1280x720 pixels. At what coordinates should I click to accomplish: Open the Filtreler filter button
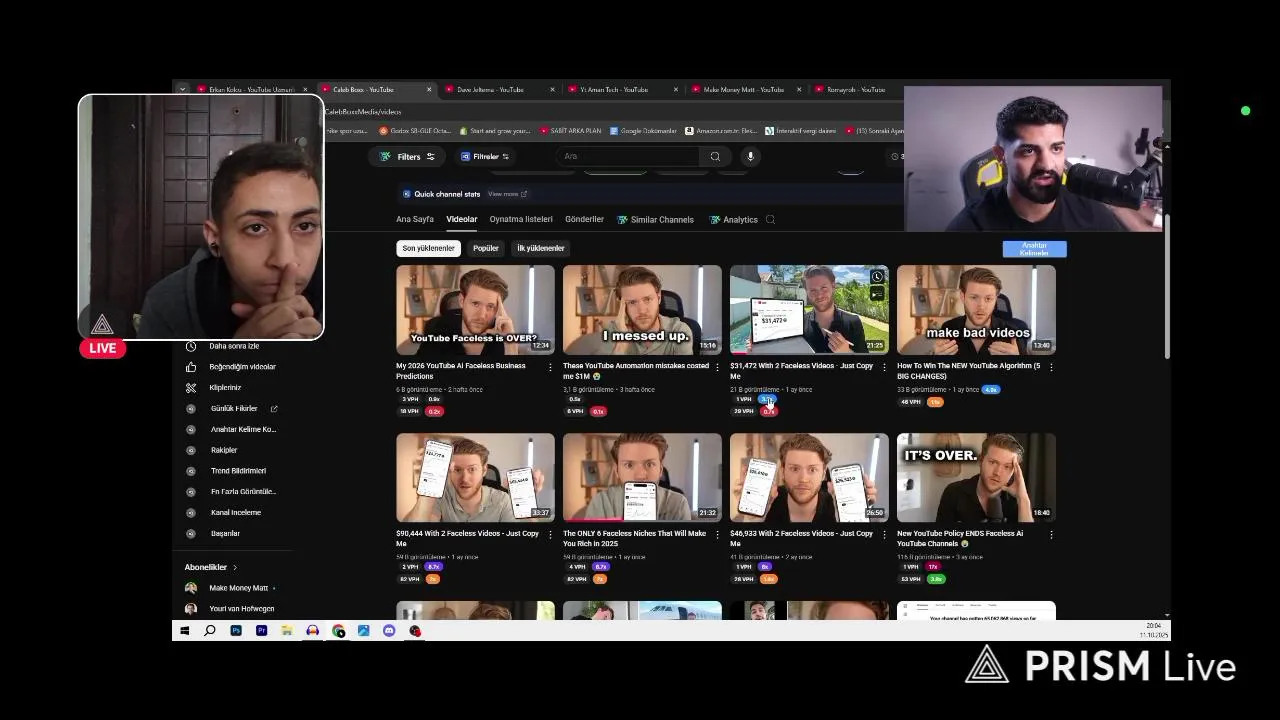click(485, 156)
